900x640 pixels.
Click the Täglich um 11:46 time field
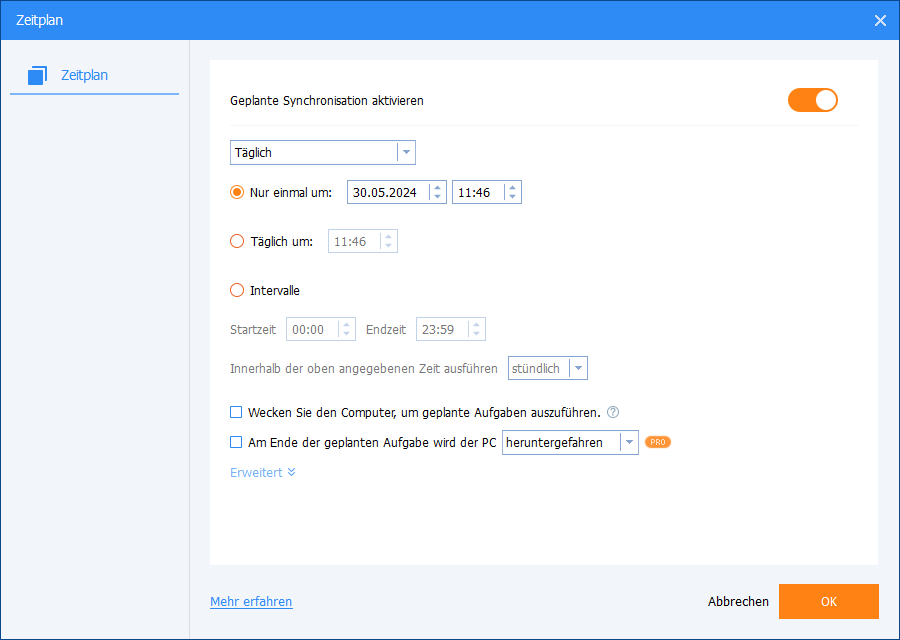tap(363, 241)
